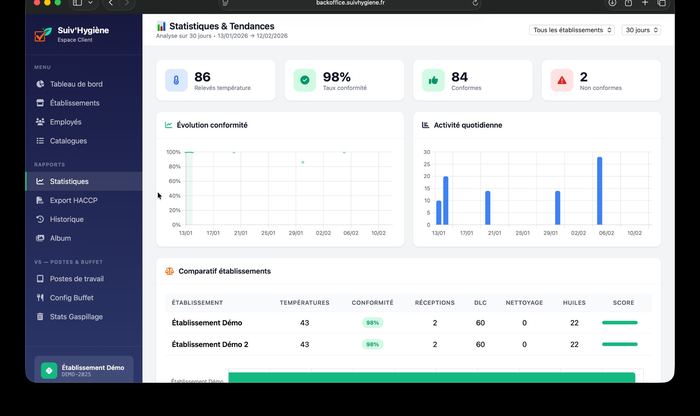Image resolution: width=700 pixels, height=416 pixels.
Task: Click the 2 Non conformes value
Action: pyautogui.click(x=583, y=77)
